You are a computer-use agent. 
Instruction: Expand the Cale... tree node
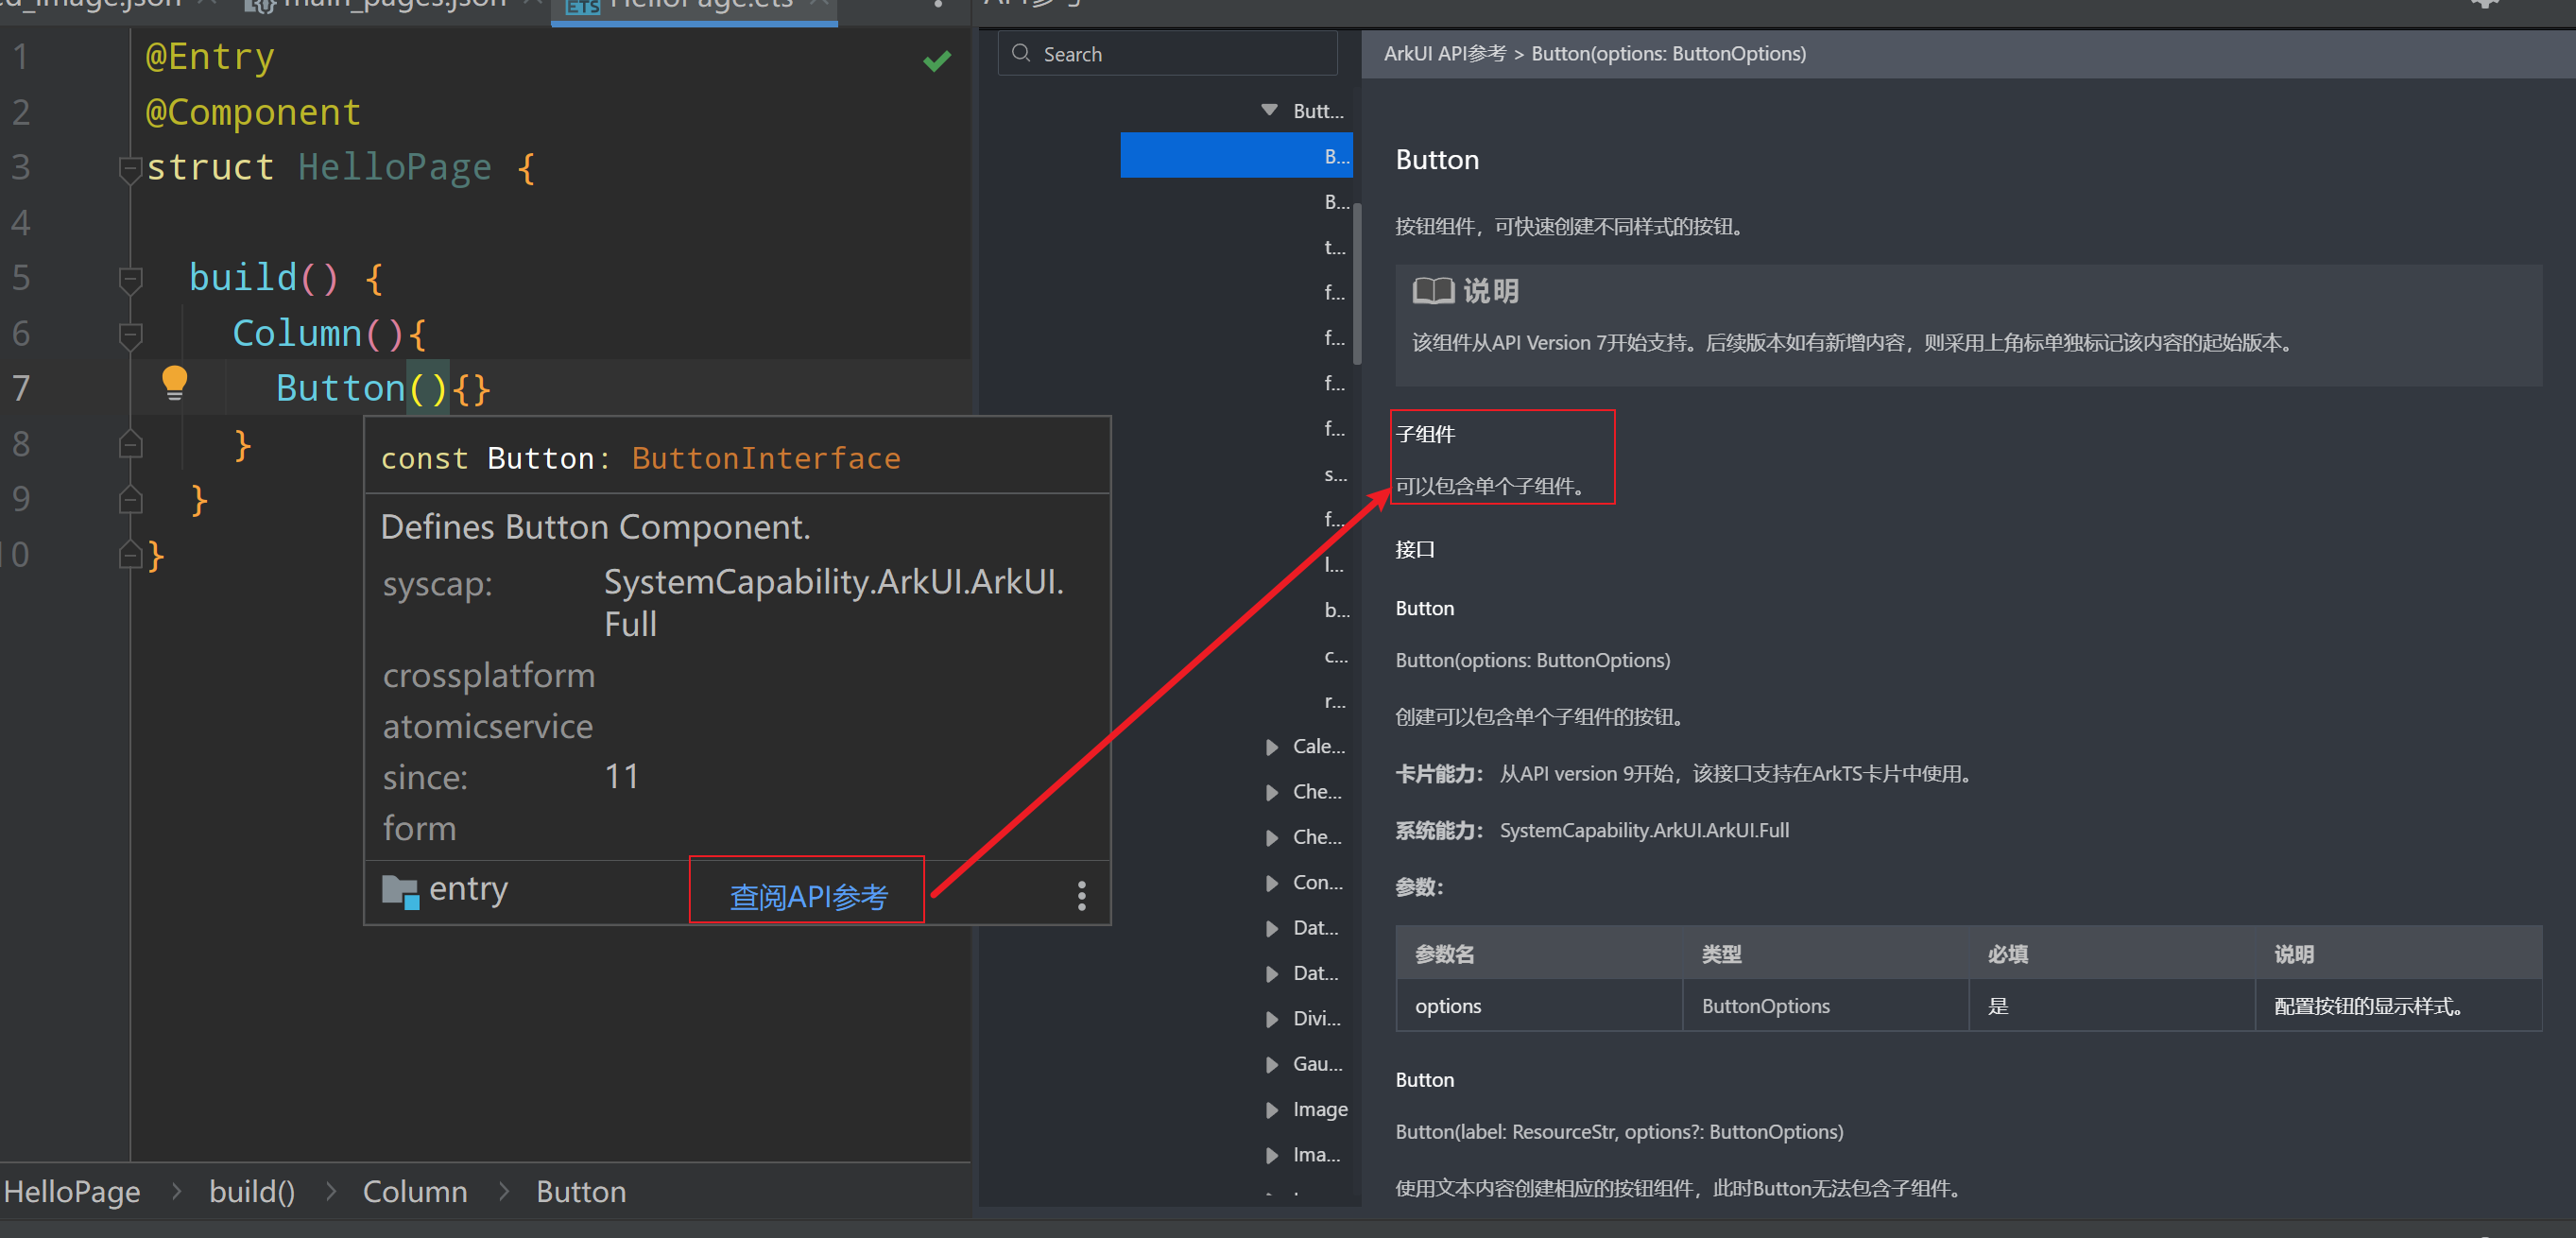point(1271,747)
